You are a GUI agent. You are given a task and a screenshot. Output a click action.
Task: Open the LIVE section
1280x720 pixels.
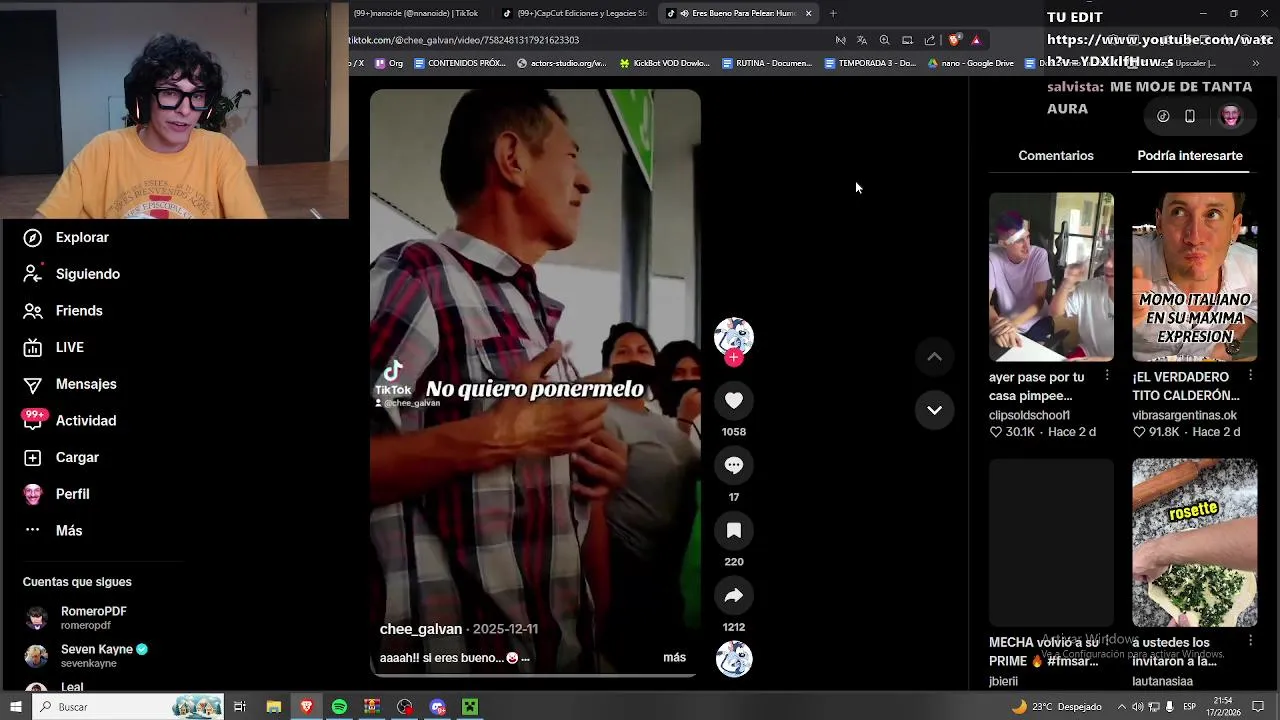tap(54, 347)
